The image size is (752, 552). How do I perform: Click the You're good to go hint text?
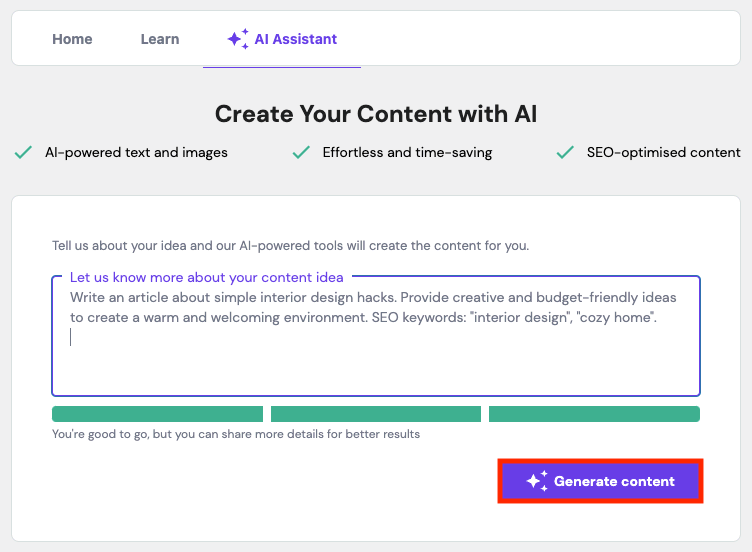pos(236,434)
